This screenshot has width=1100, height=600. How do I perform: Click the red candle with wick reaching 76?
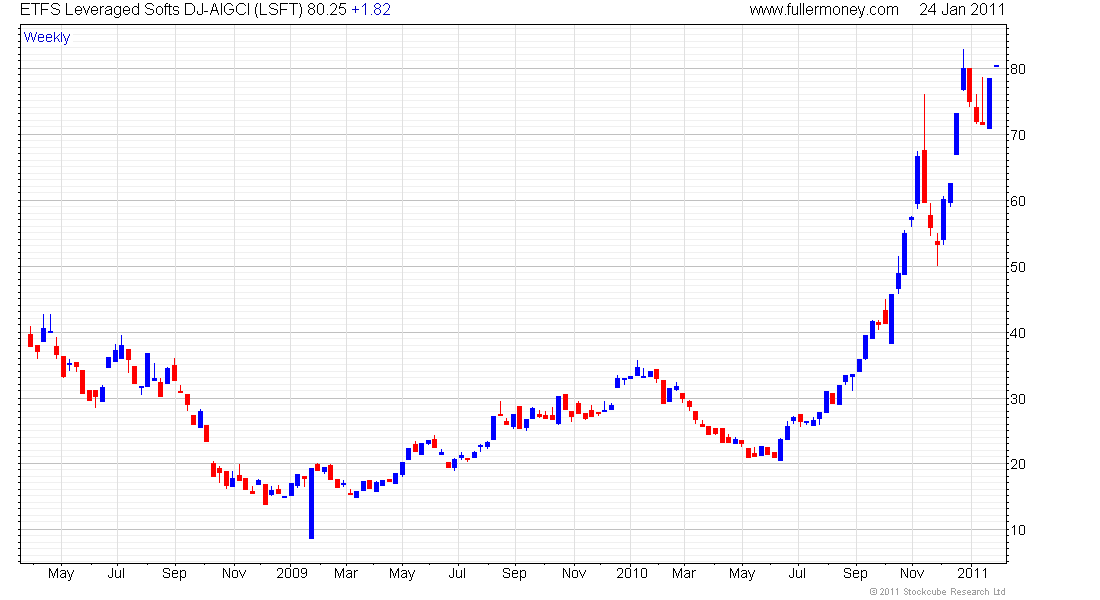point(925,149)
